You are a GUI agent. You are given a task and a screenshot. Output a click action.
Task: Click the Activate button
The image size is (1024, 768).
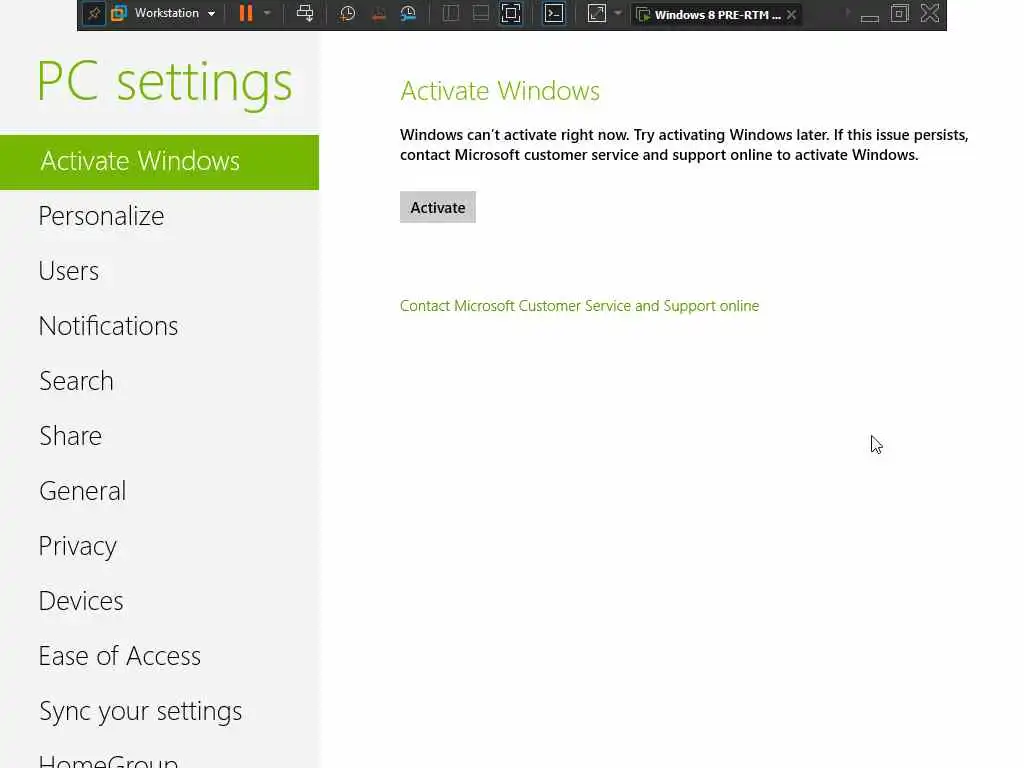pyautogui.click(x=438, y=207)
